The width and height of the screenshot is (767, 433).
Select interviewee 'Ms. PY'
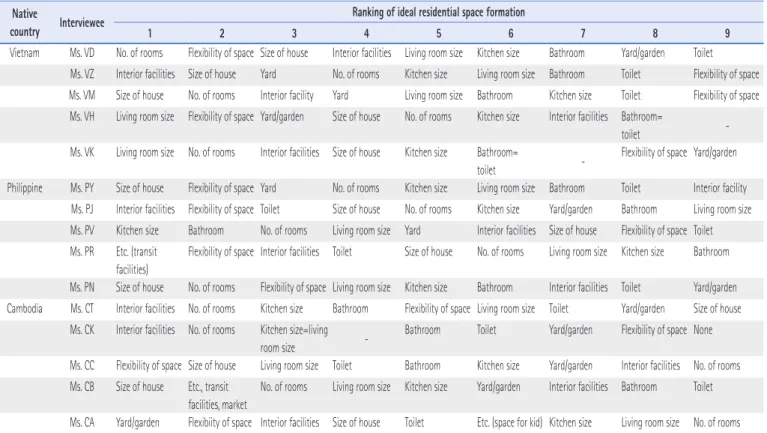click(x=82, y=188)
